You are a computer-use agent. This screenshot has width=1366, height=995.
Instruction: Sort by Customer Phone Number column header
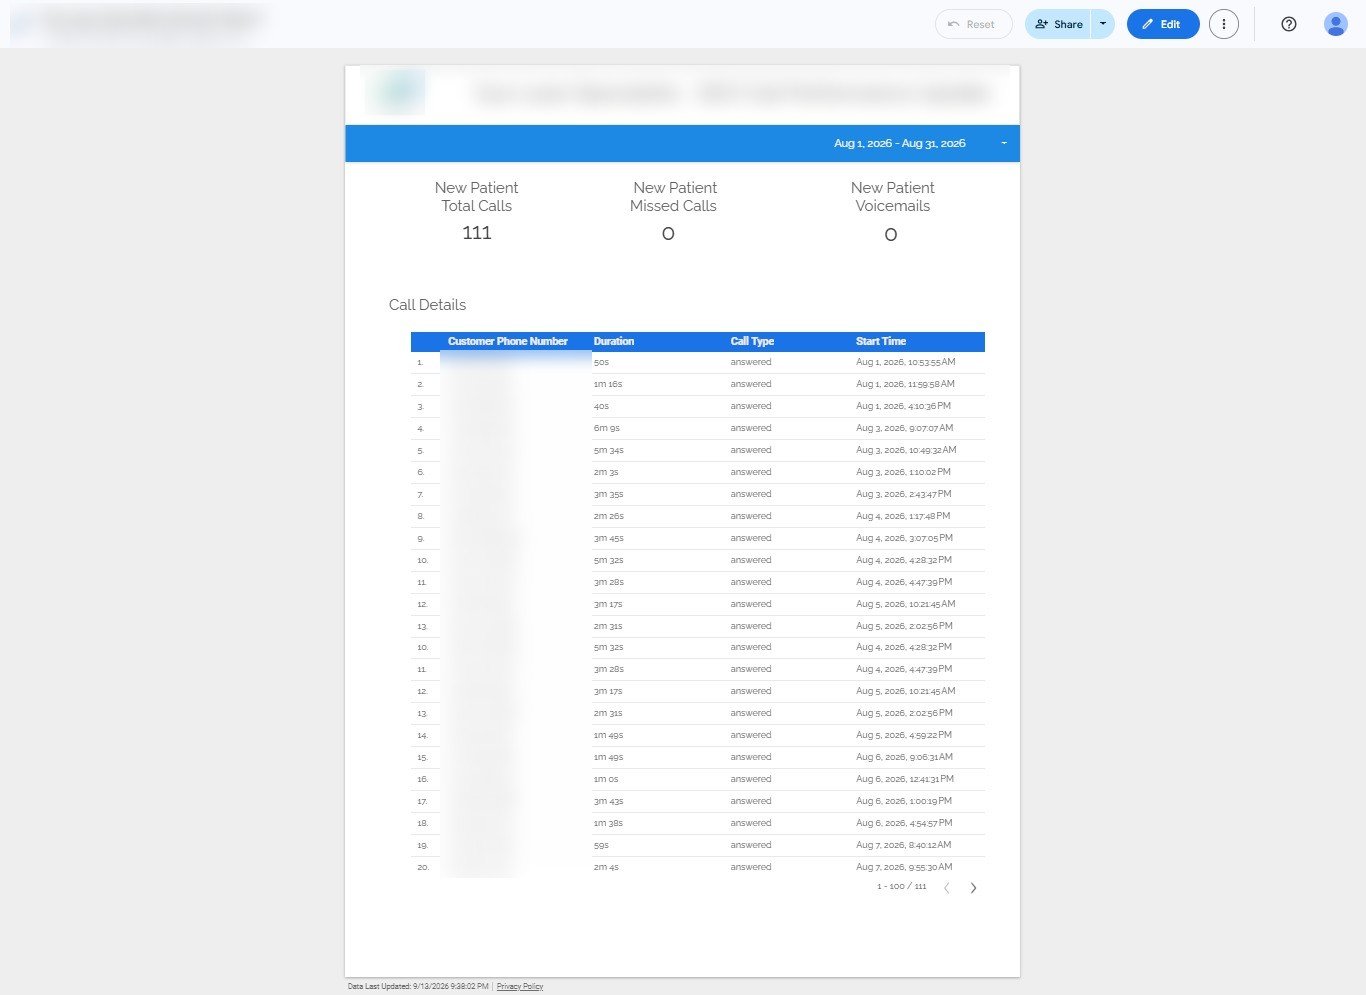coord(507,341)
